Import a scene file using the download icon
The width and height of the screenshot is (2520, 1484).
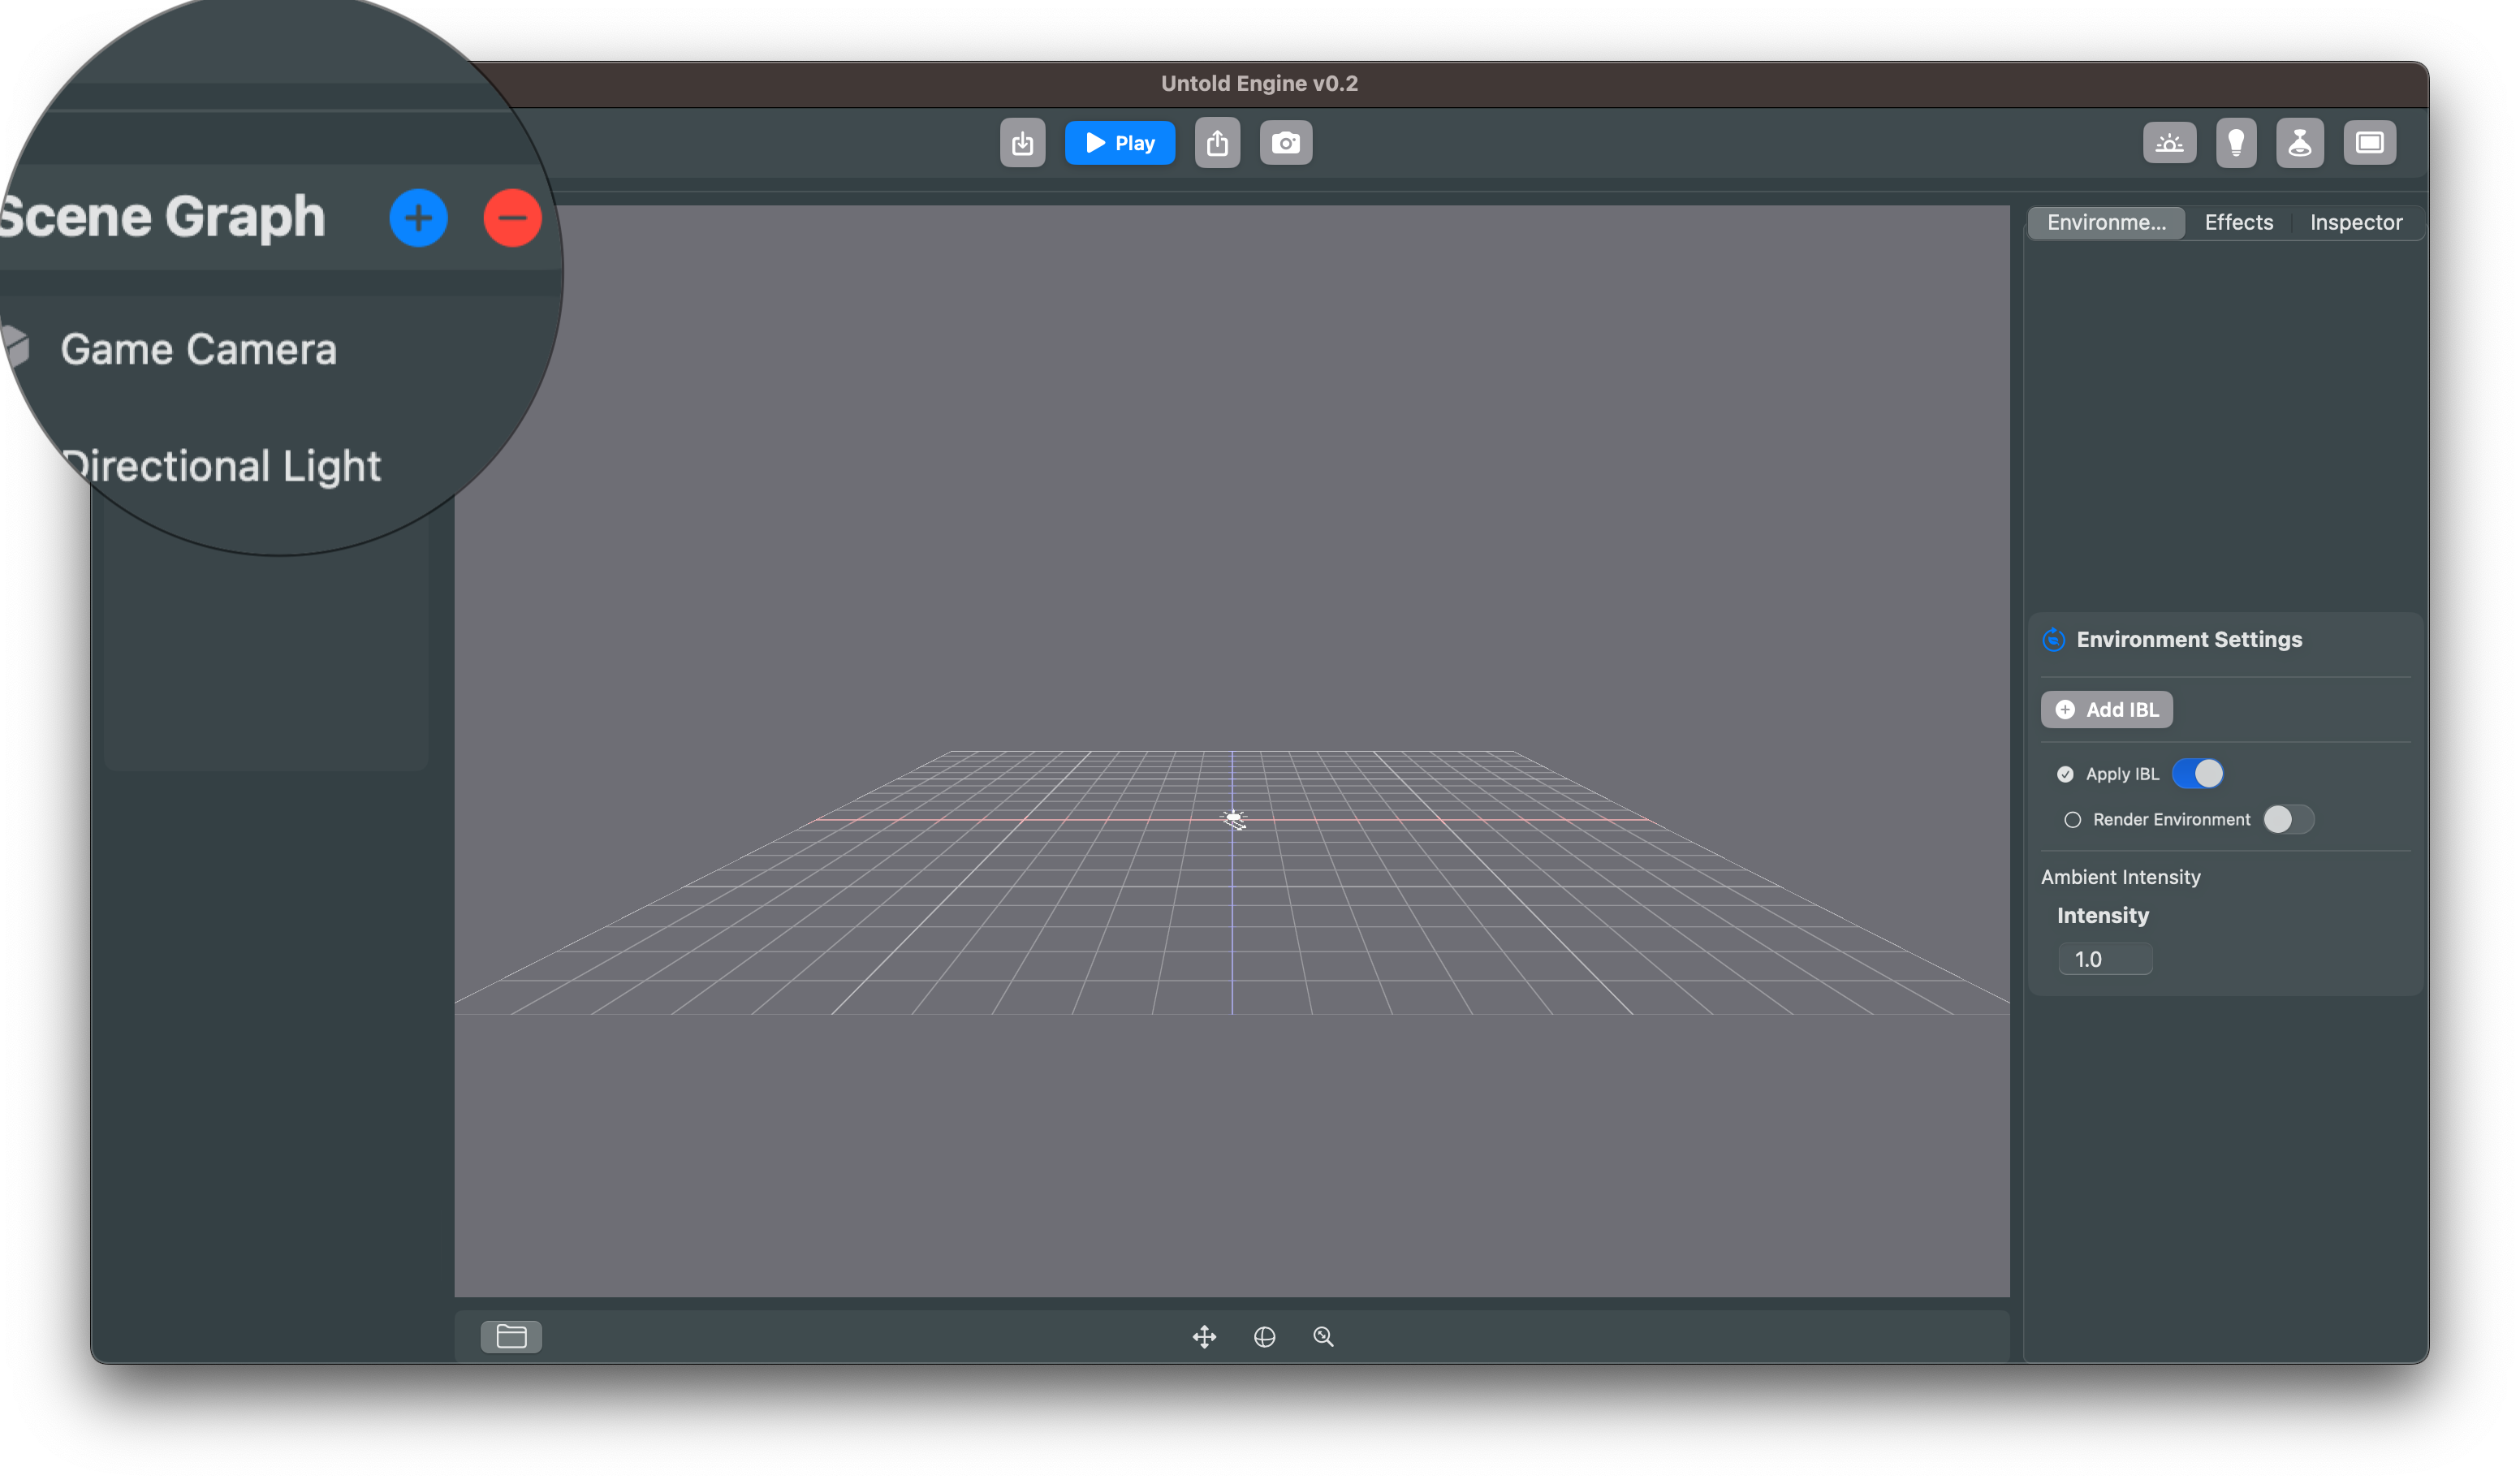tap(1022, 142)
